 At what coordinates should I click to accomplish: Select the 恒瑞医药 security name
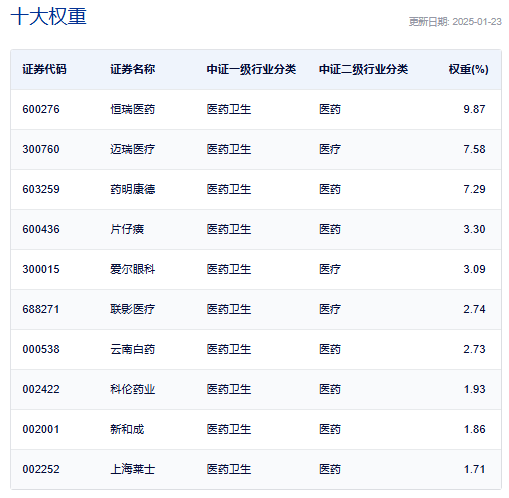click(x=133, y=109)
